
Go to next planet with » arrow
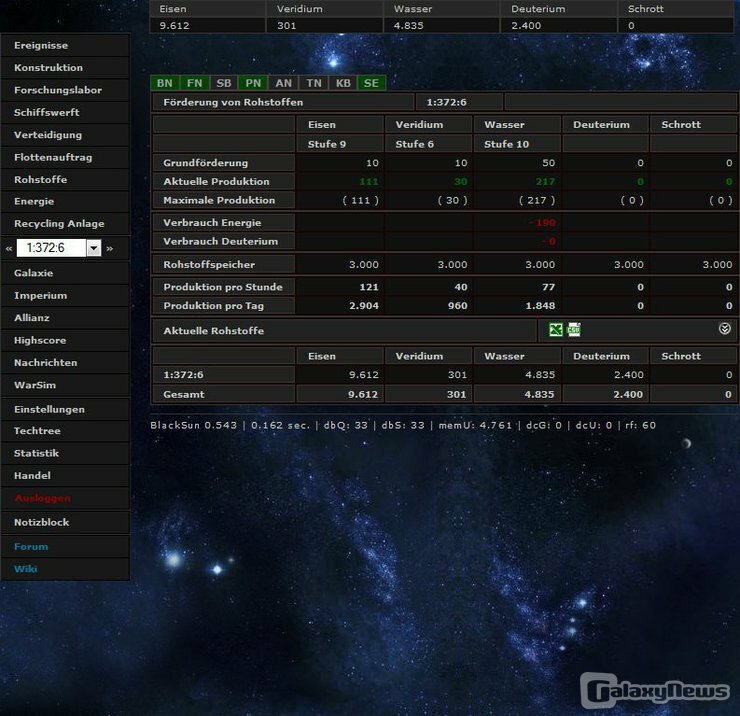(110, 248)
